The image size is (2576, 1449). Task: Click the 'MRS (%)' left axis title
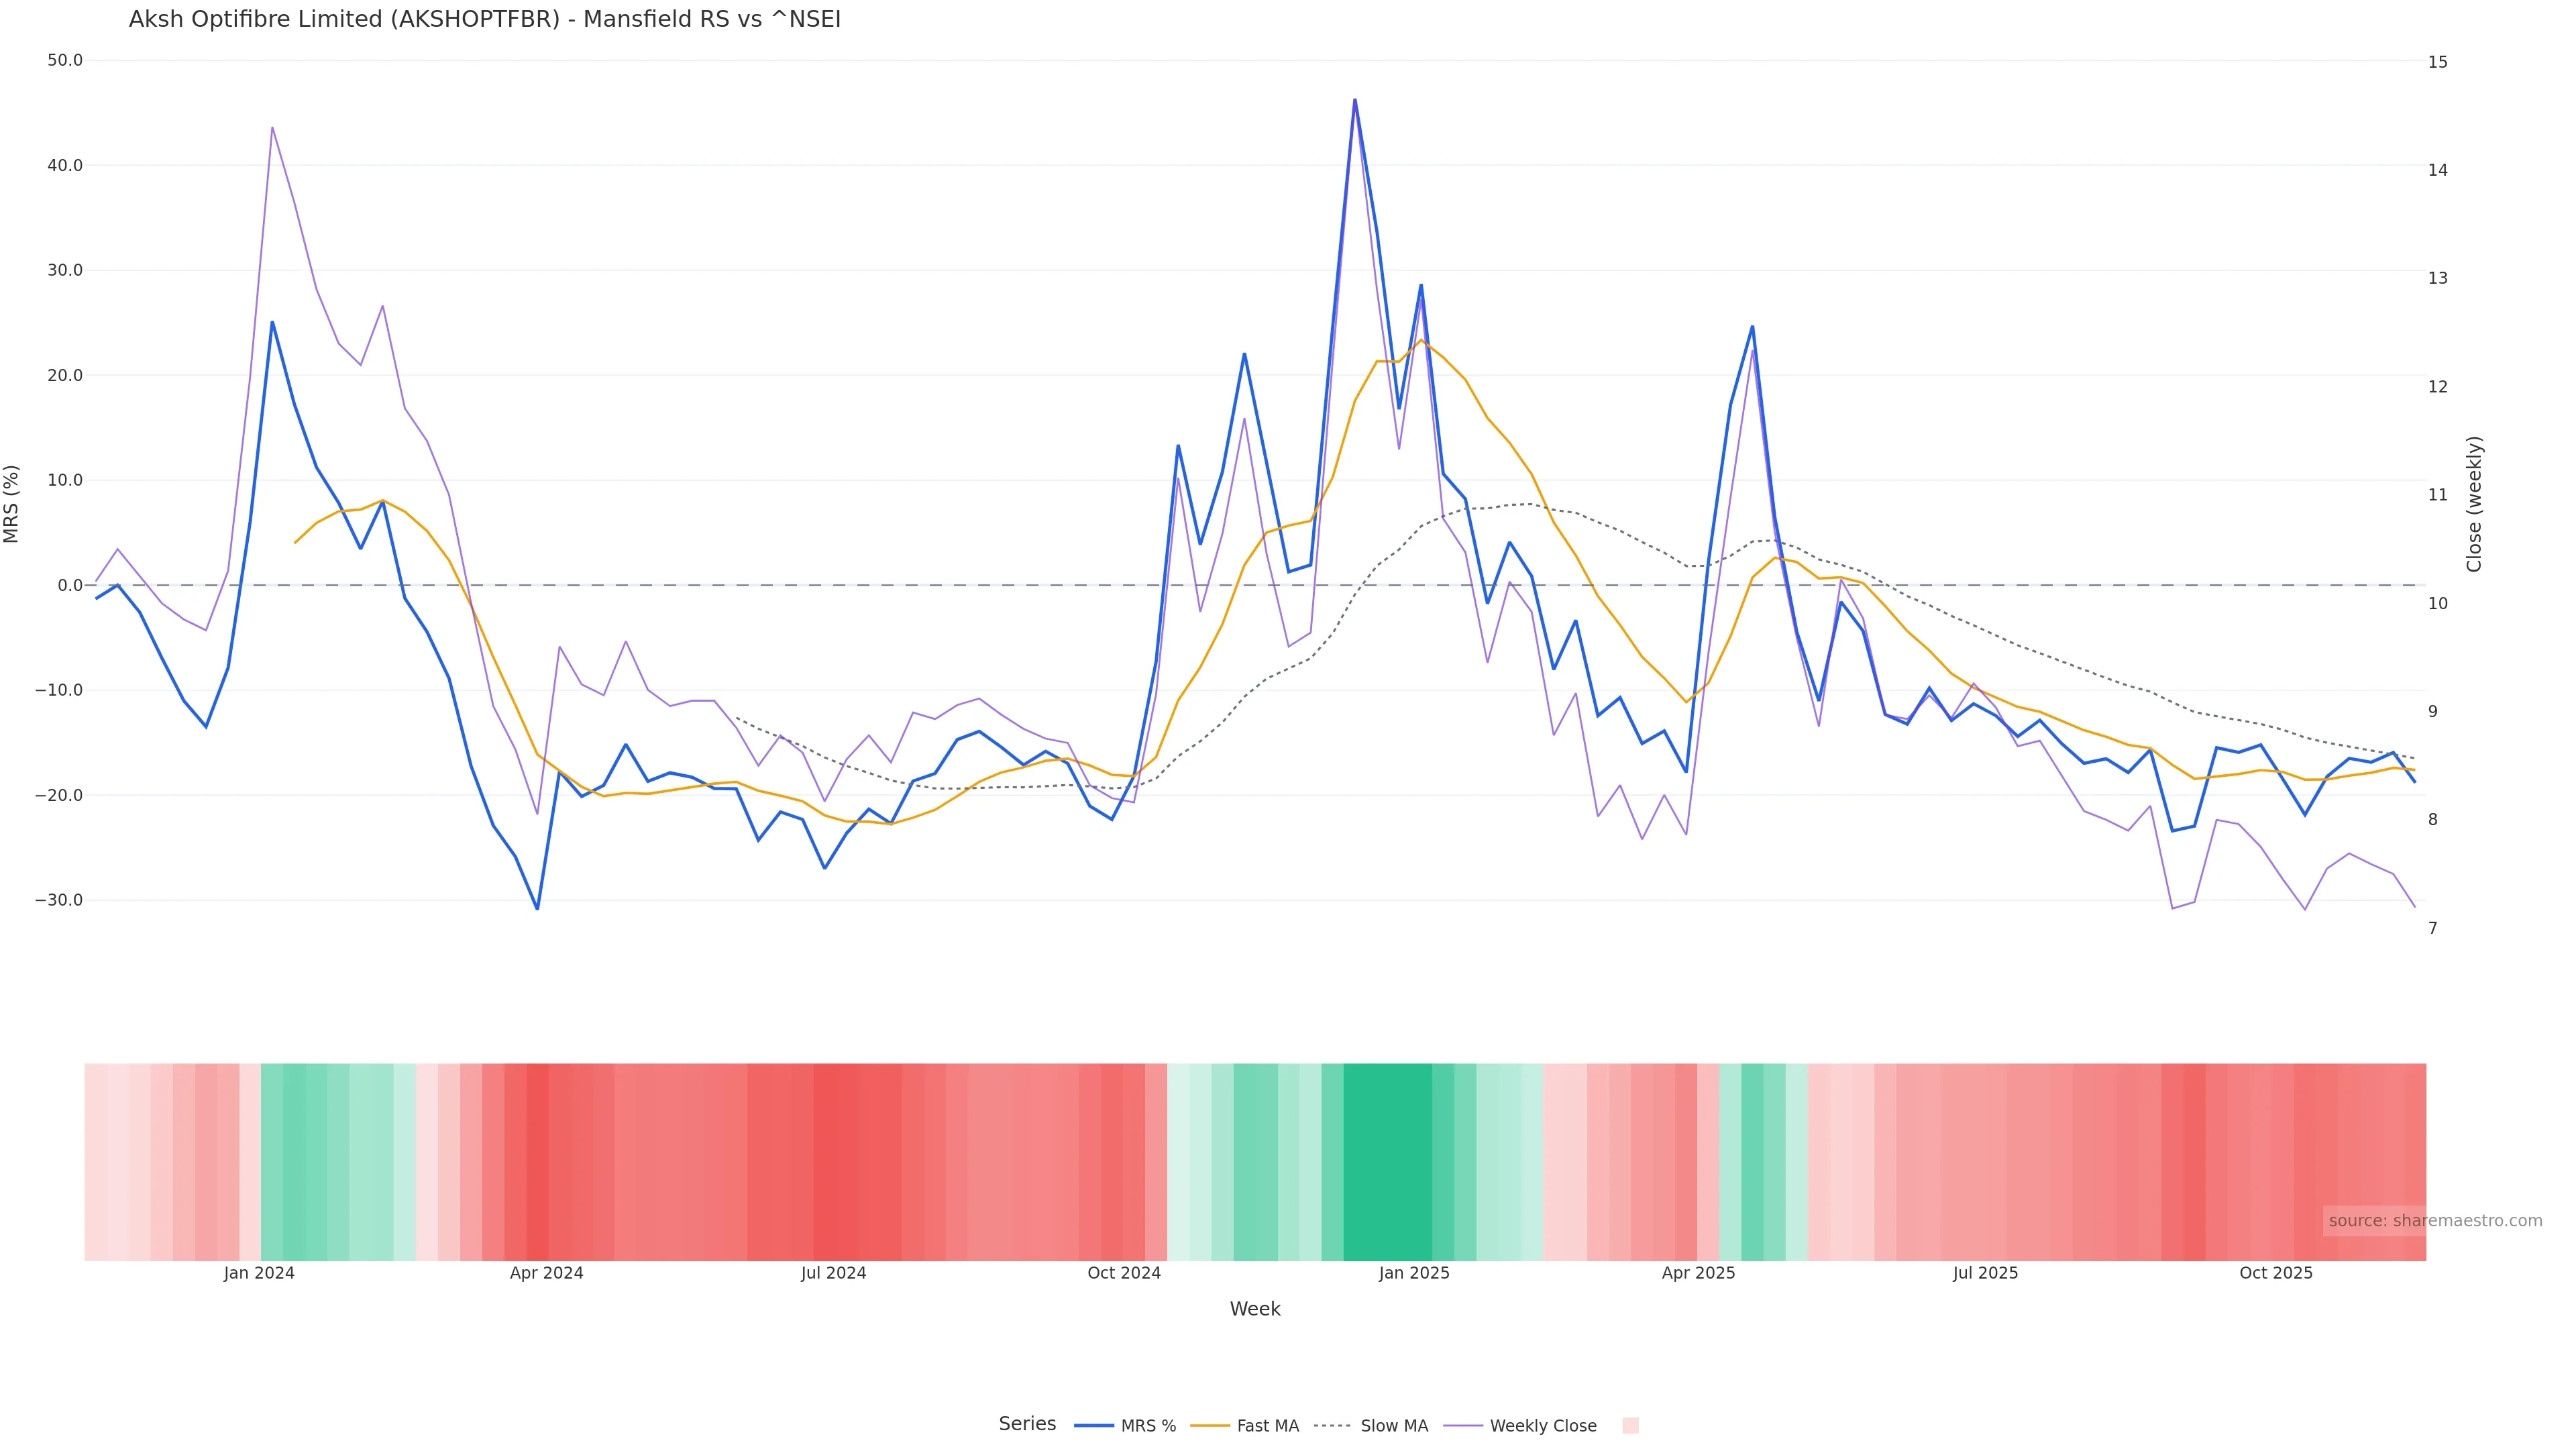[12, 503]
